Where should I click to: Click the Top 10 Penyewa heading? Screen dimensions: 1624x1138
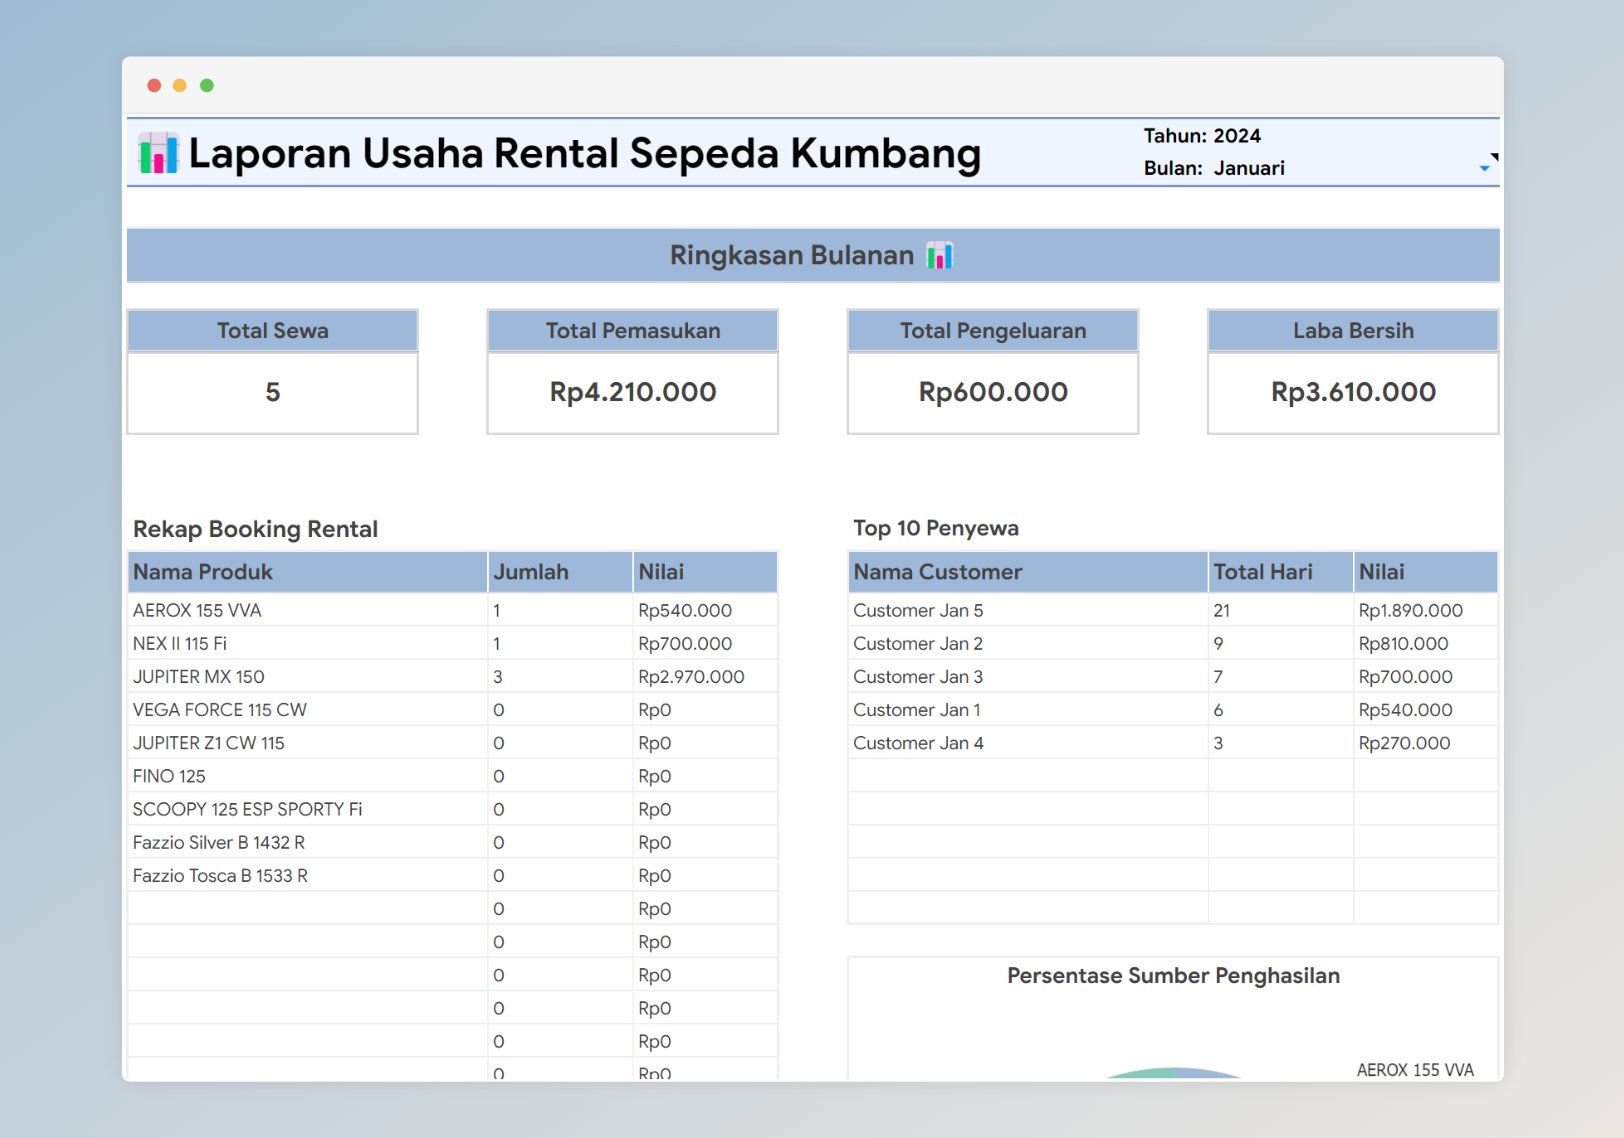coord(936,528)
